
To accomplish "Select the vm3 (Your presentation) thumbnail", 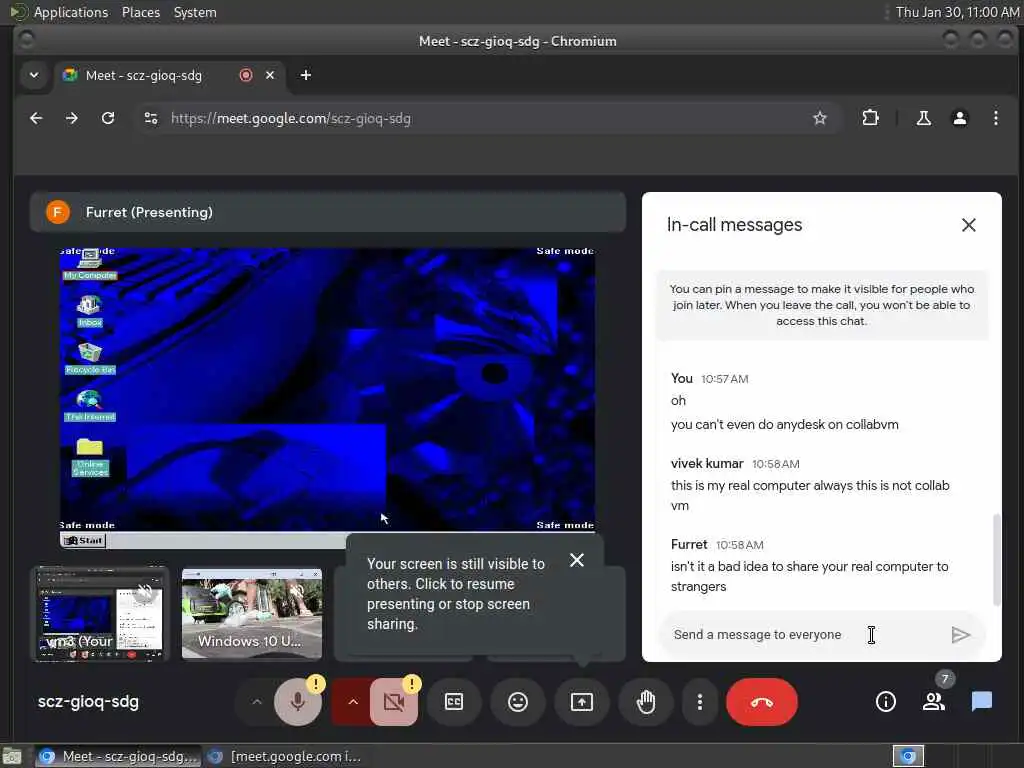I will [x=100, y=614].
